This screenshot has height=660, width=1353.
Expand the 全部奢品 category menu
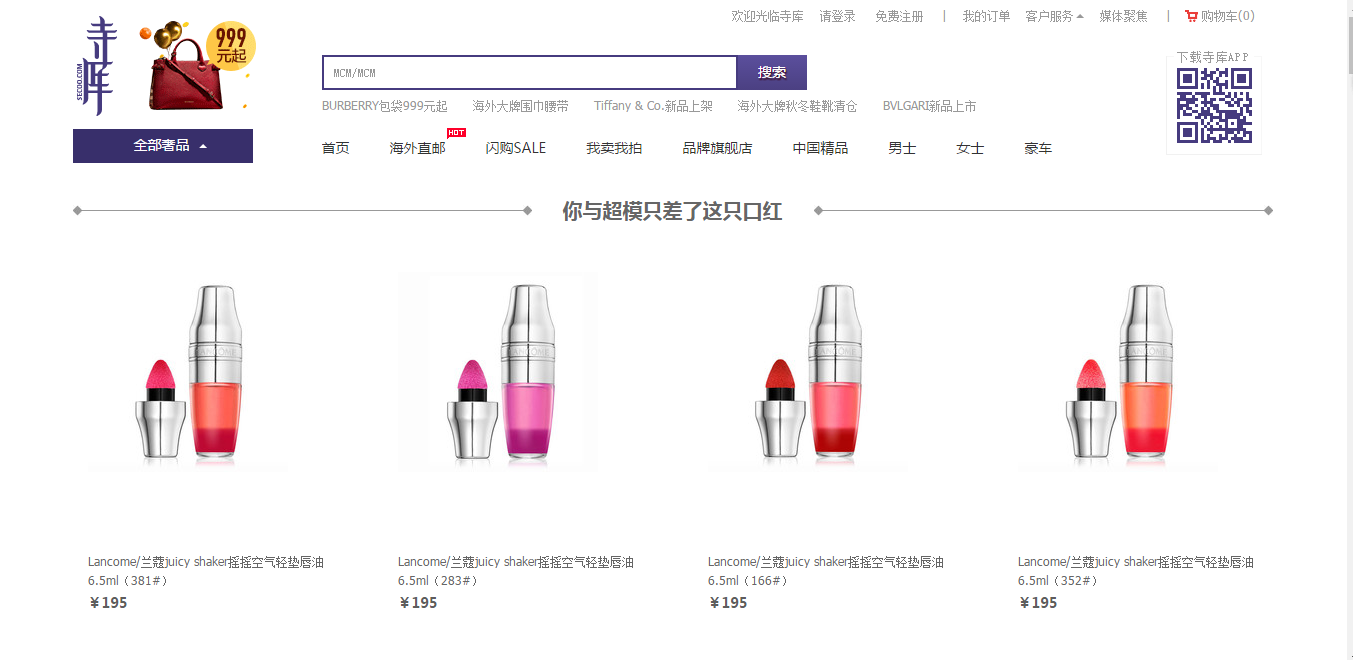click(163, 146)
